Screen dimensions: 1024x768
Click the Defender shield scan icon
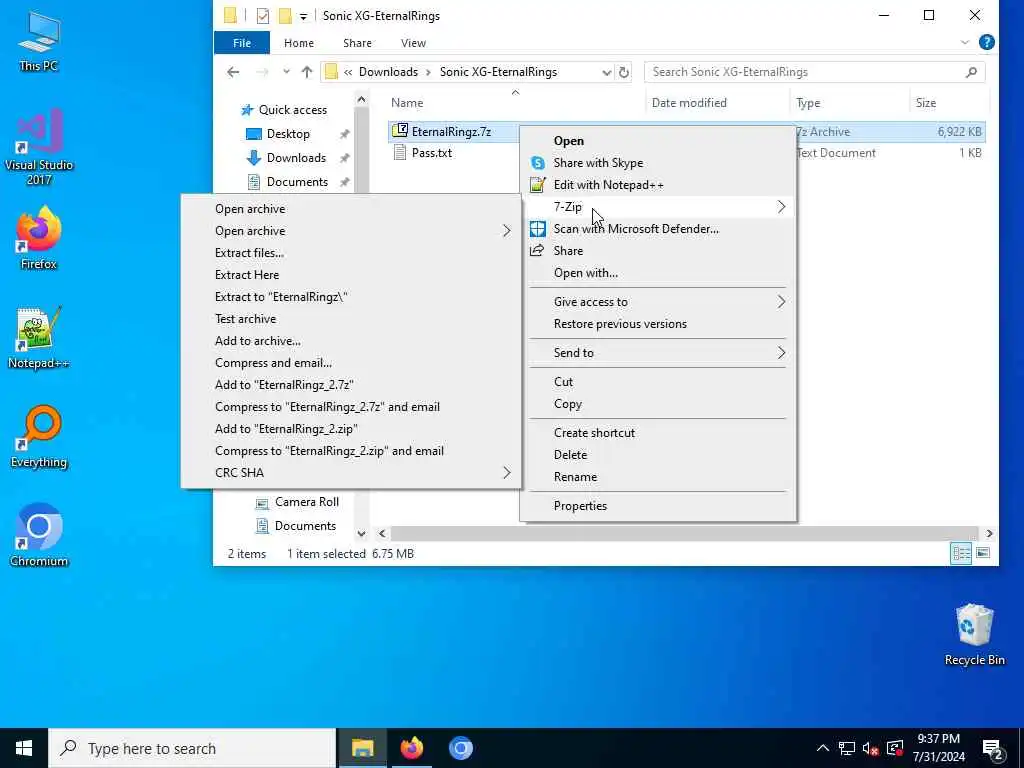coord(537,229)
